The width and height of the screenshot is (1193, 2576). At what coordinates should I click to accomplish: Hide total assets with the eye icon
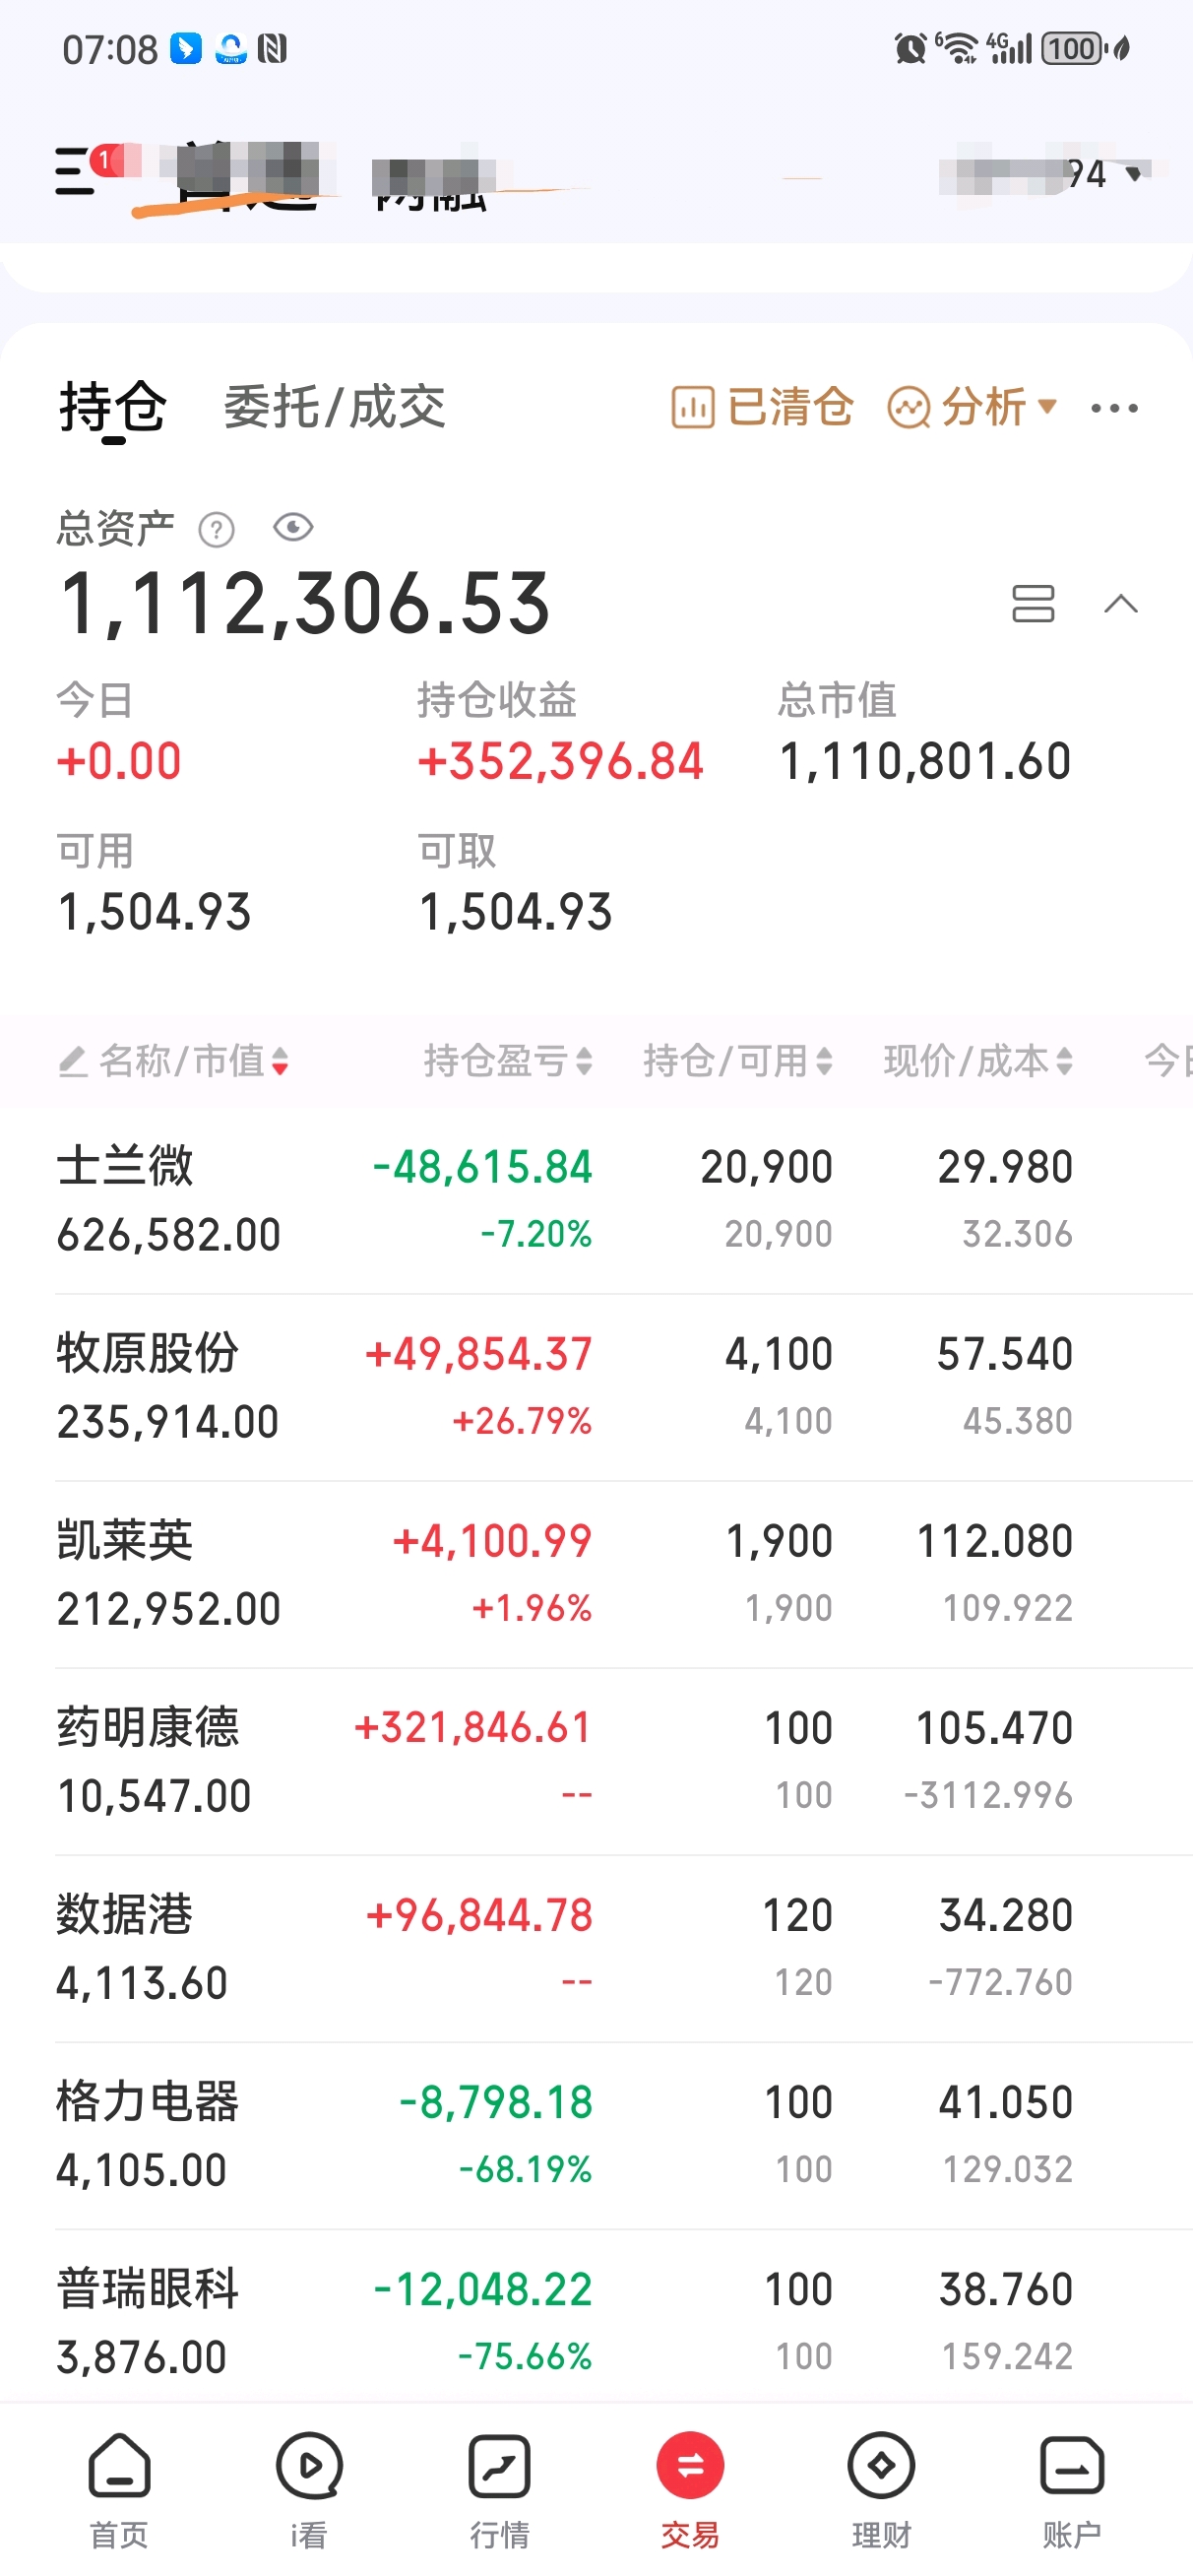(293, 527)
